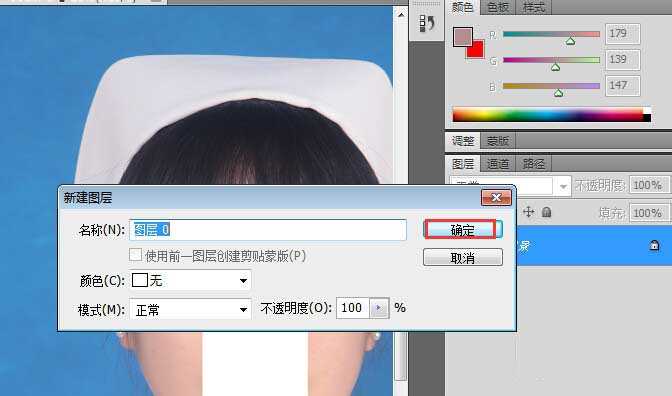Switch to the 路径 tab
The width and height of the screenshot is (672, 396).
click(x=534, y=164)
